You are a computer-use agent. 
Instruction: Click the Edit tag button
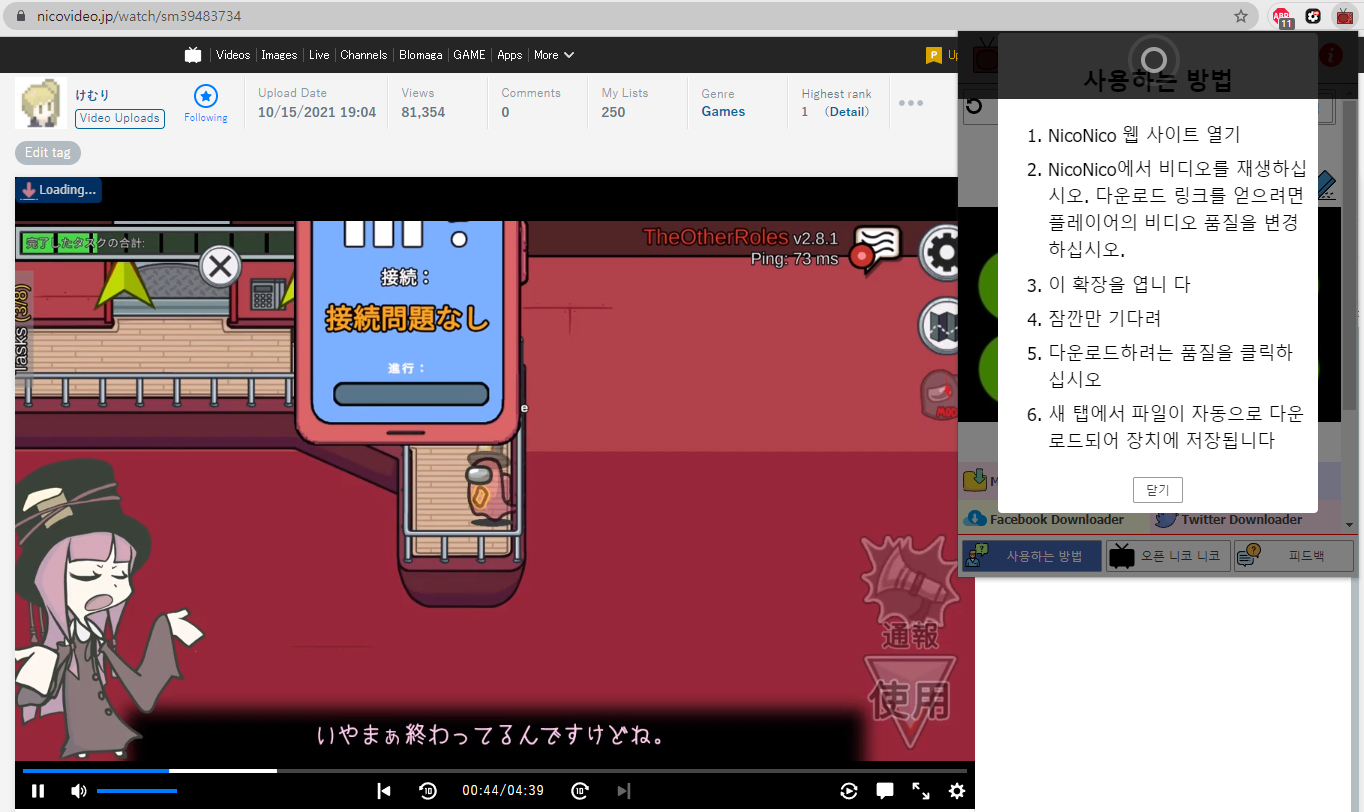click(48, 153)
